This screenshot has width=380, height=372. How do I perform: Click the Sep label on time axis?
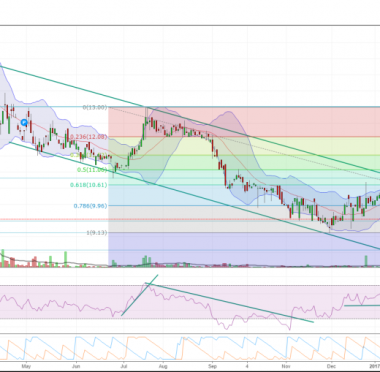212,365
